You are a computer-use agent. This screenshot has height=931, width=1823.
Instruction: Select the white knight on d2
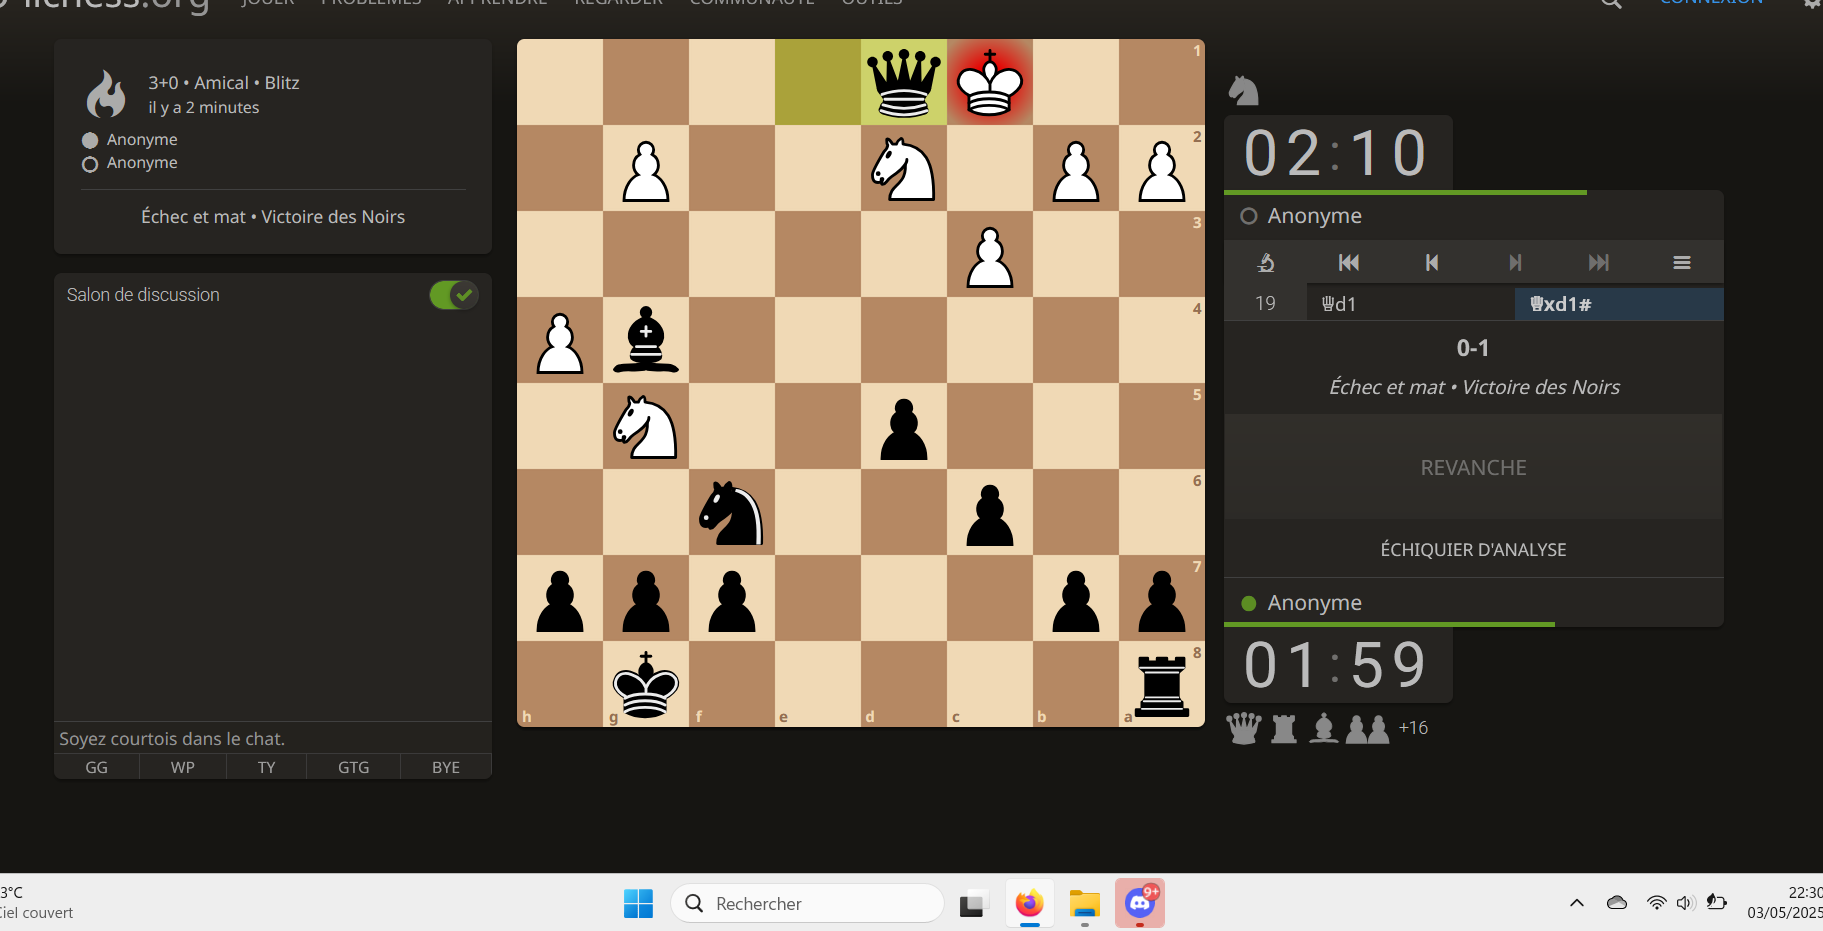(904, 168)
